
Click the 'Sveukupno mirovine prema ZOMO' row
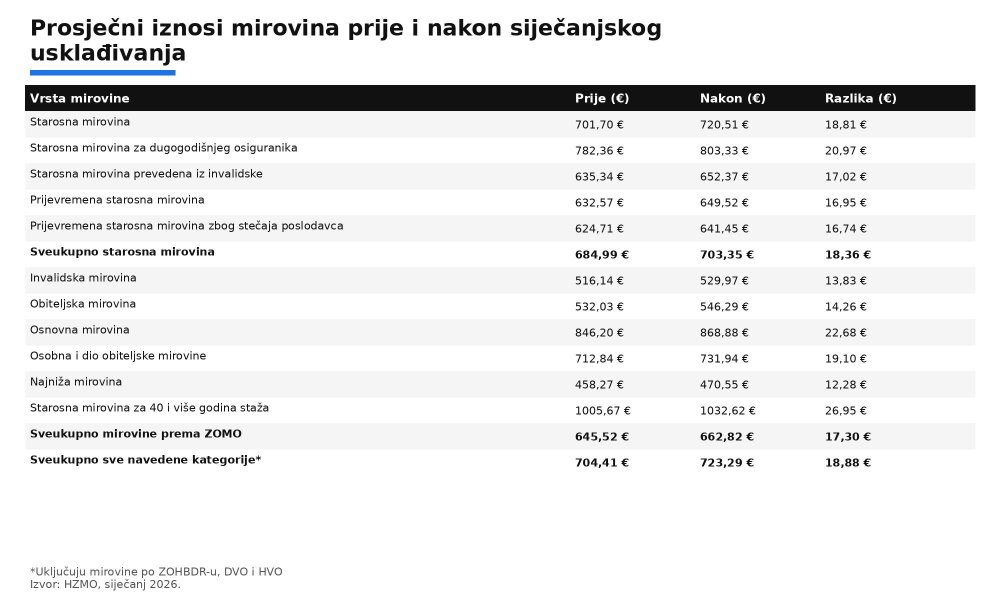click(135, 434)
